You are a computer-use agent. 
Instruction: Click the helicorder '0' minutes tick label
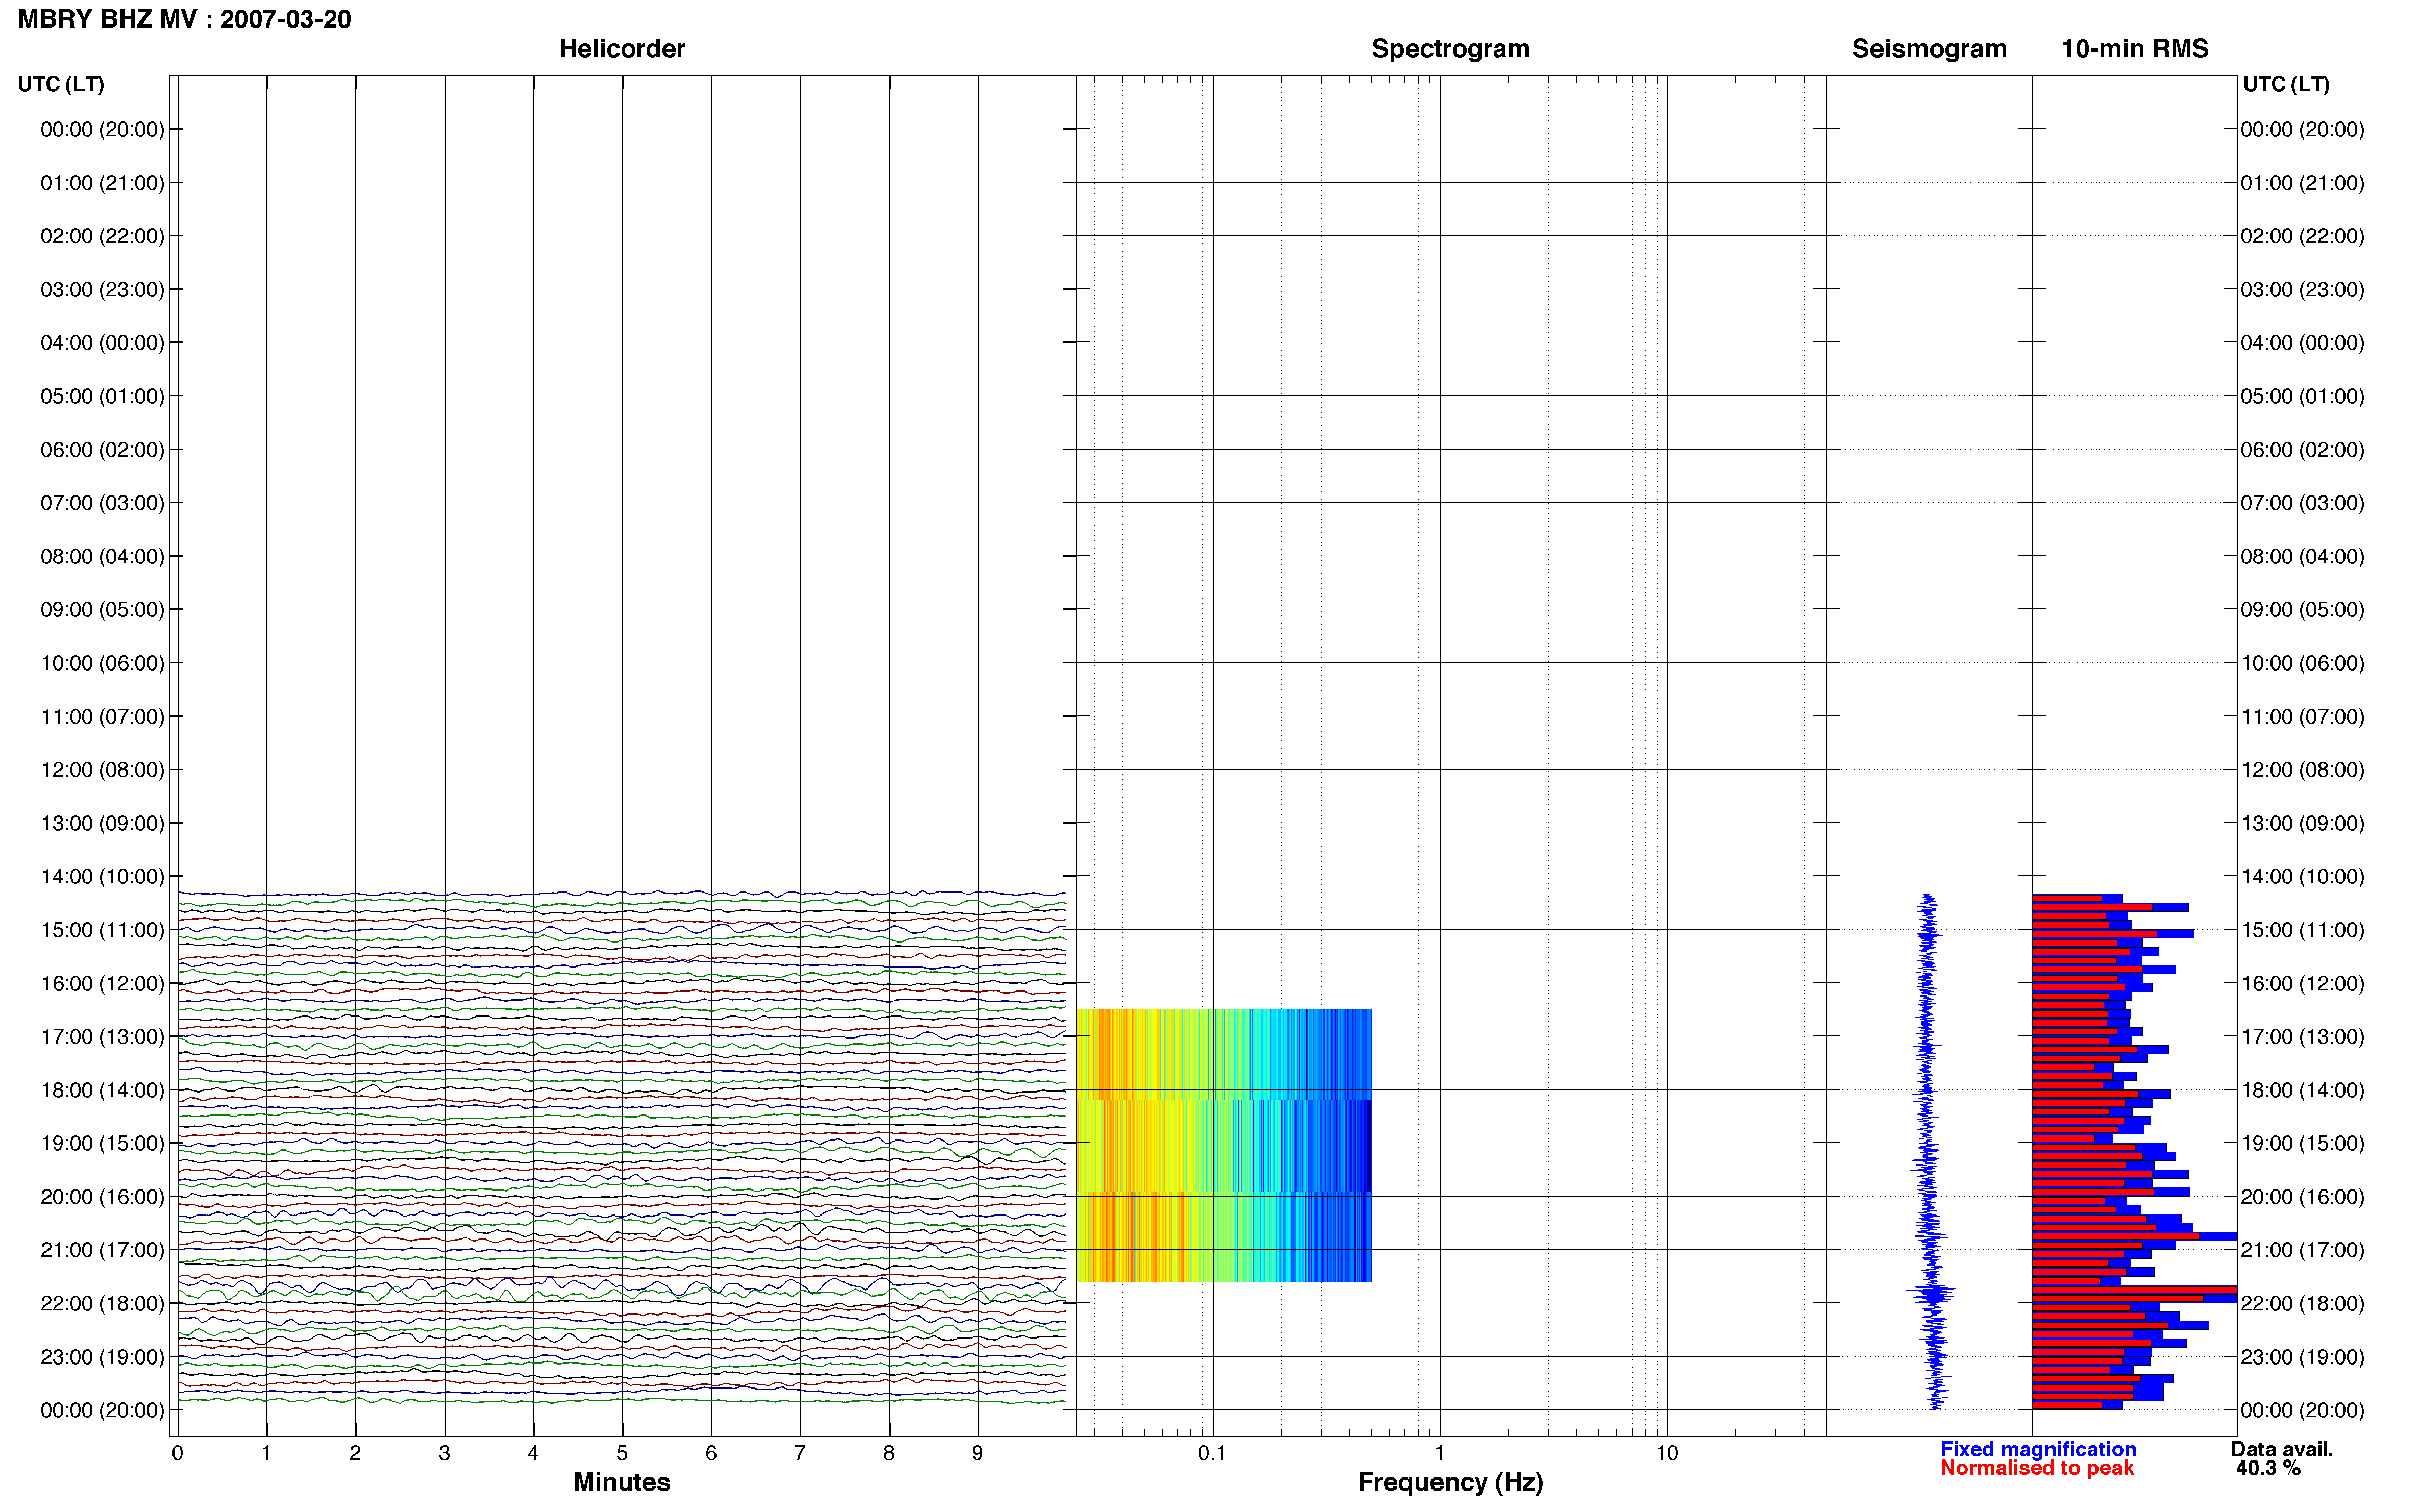point(177,1453)
